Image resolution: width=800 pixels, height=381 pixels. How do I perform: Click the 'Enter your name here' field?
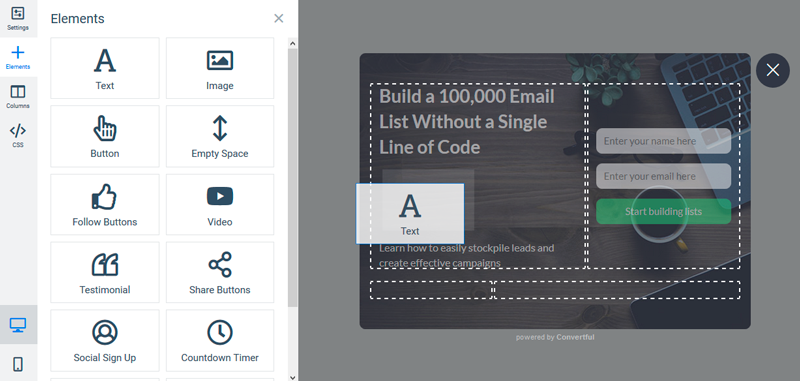pyautogui.click(x=663, y=141)
